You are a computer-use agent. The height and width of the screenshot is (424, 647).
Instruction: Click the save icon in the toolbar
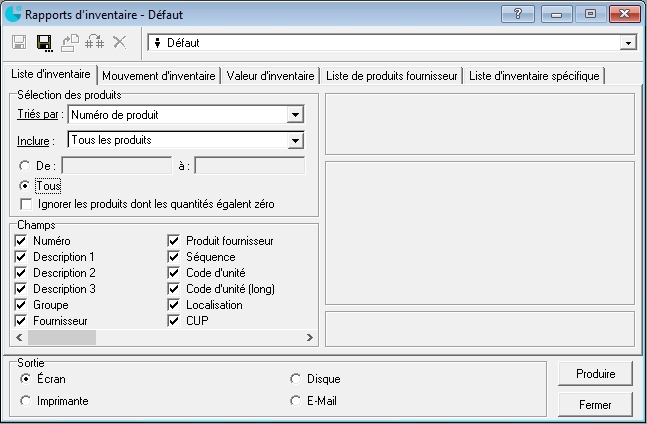pyautogui.click(x=19, y=42)
